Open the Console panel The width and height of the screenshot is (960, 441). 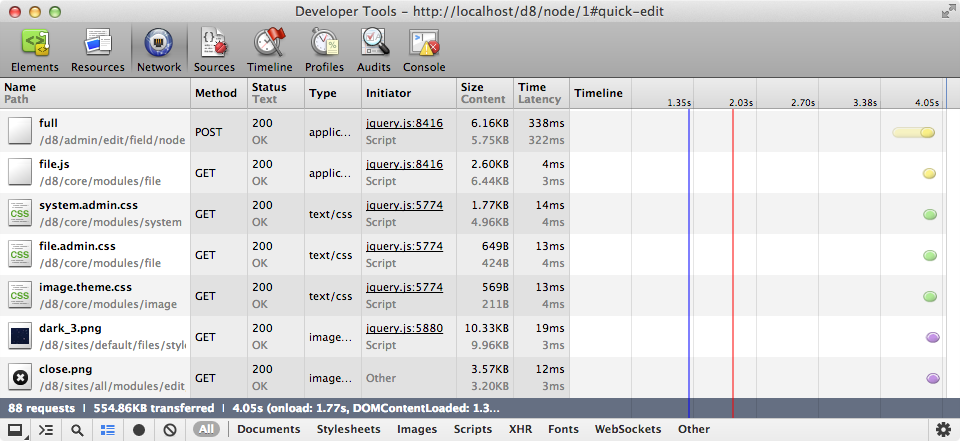pos(424,50)
